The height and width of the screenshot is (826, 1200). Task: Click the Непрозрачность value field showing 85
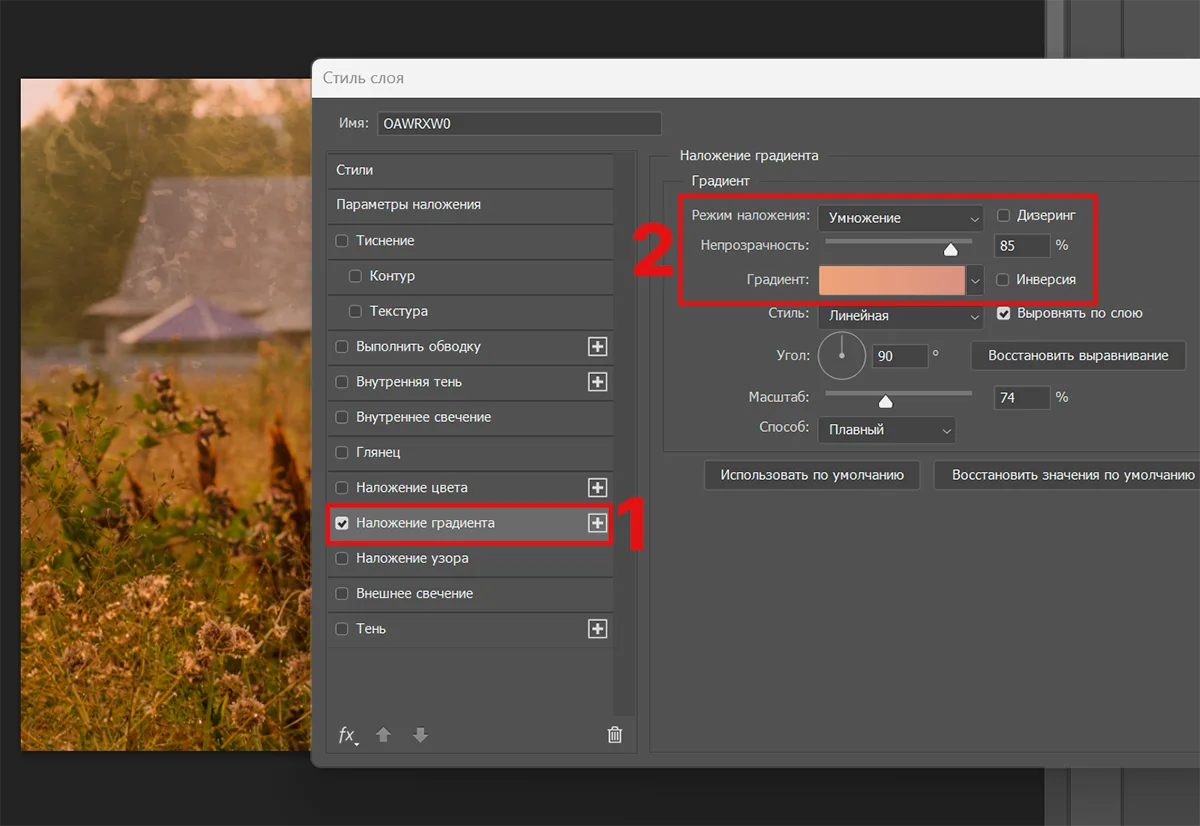click(x=1022, y=246)
